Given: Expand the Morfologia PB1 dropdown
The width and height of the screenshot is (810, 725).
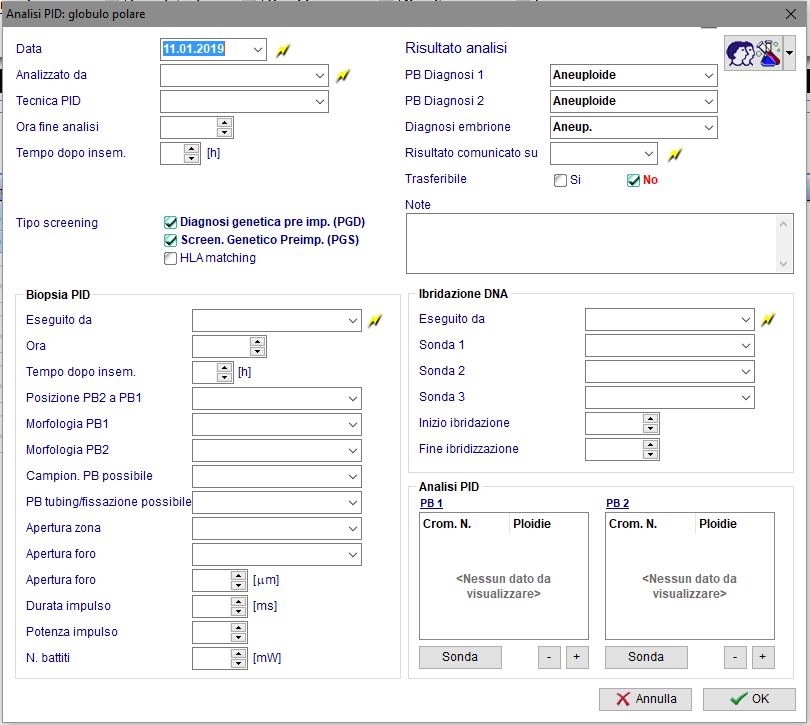Looking at the screenshot, I should click(353, 424).
